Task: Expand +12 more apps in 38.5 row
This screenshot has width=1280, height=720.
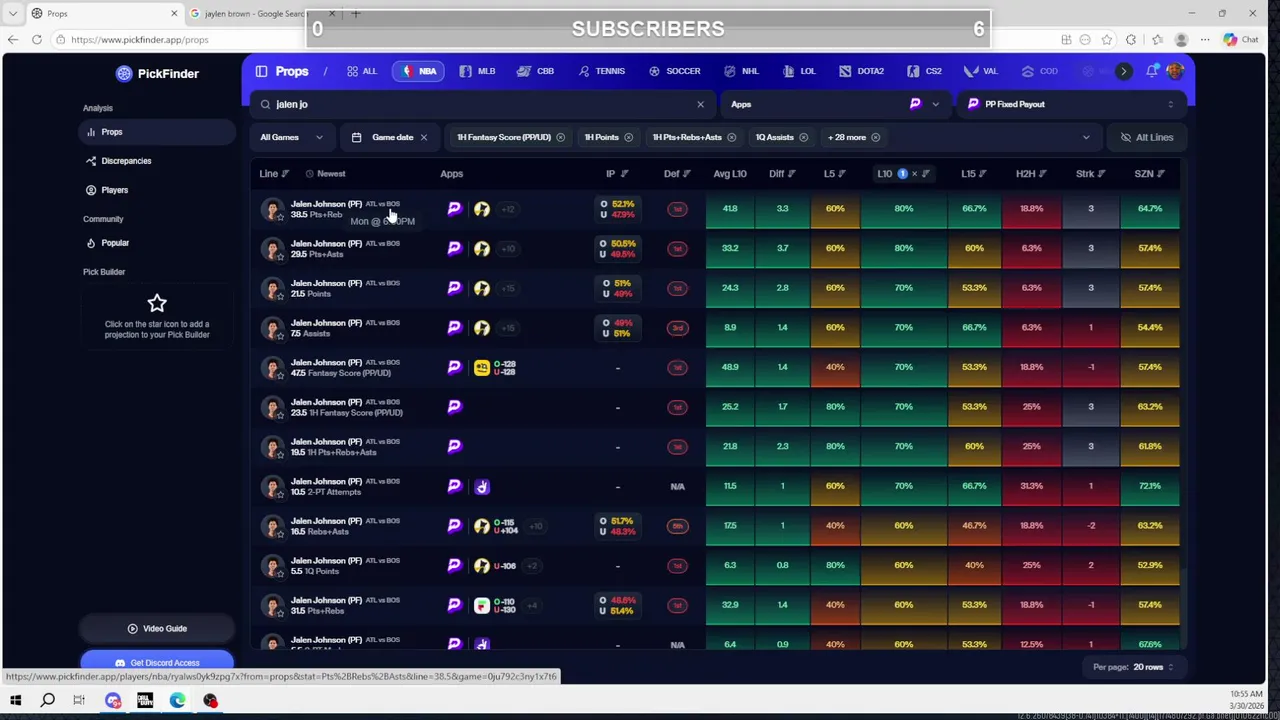Action: point(508,209)
